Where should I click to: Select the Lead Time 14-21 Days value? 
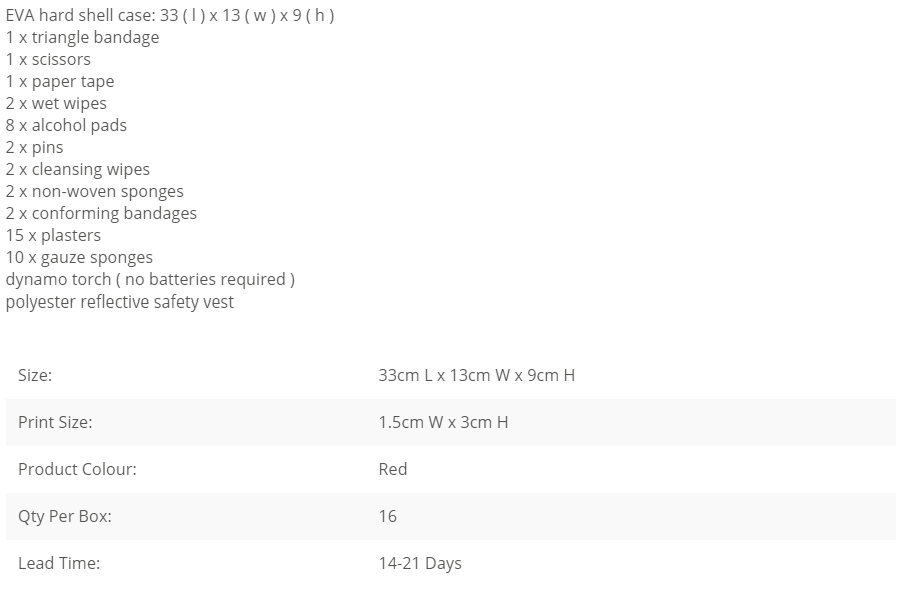click(420, 564)
